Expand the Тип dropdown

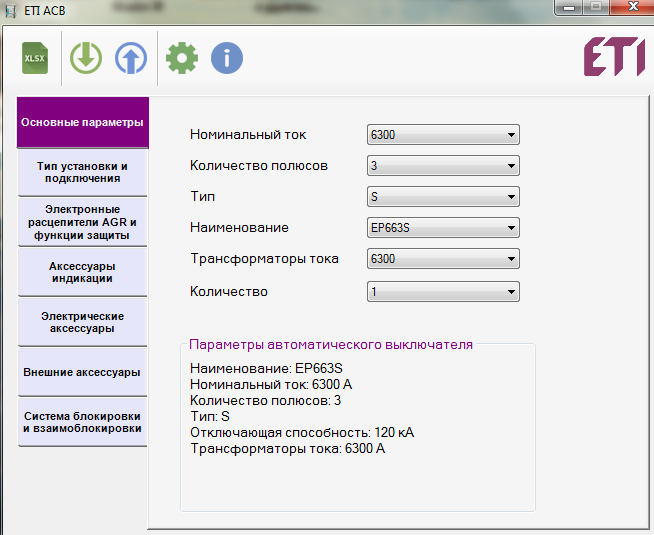pos(443,196)
